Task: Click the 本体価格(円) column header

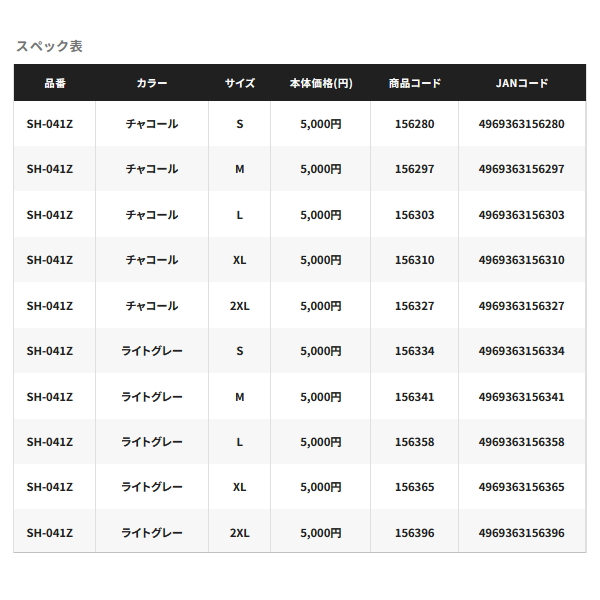Action: click(320, 84)
